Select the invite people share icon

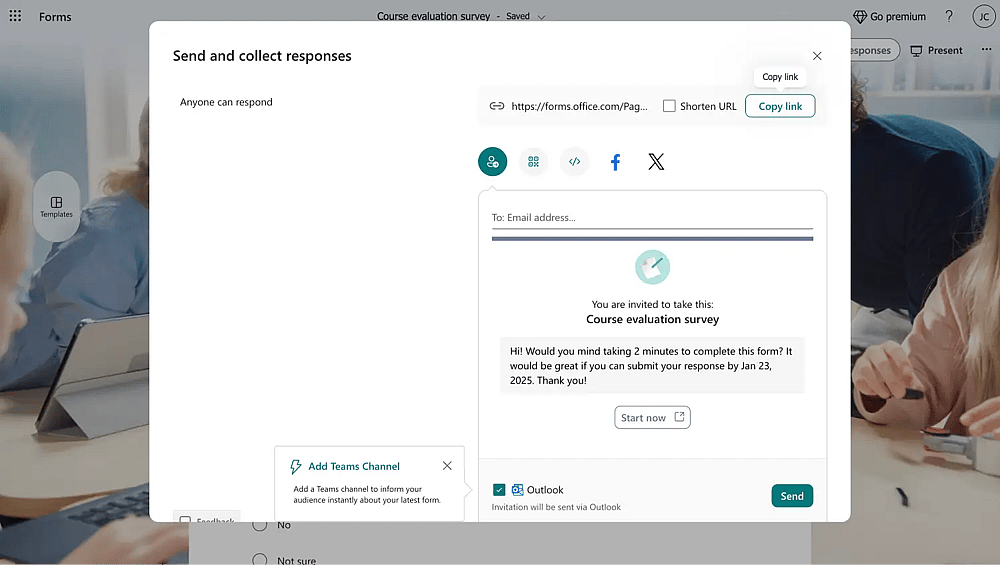pos(492,161)
